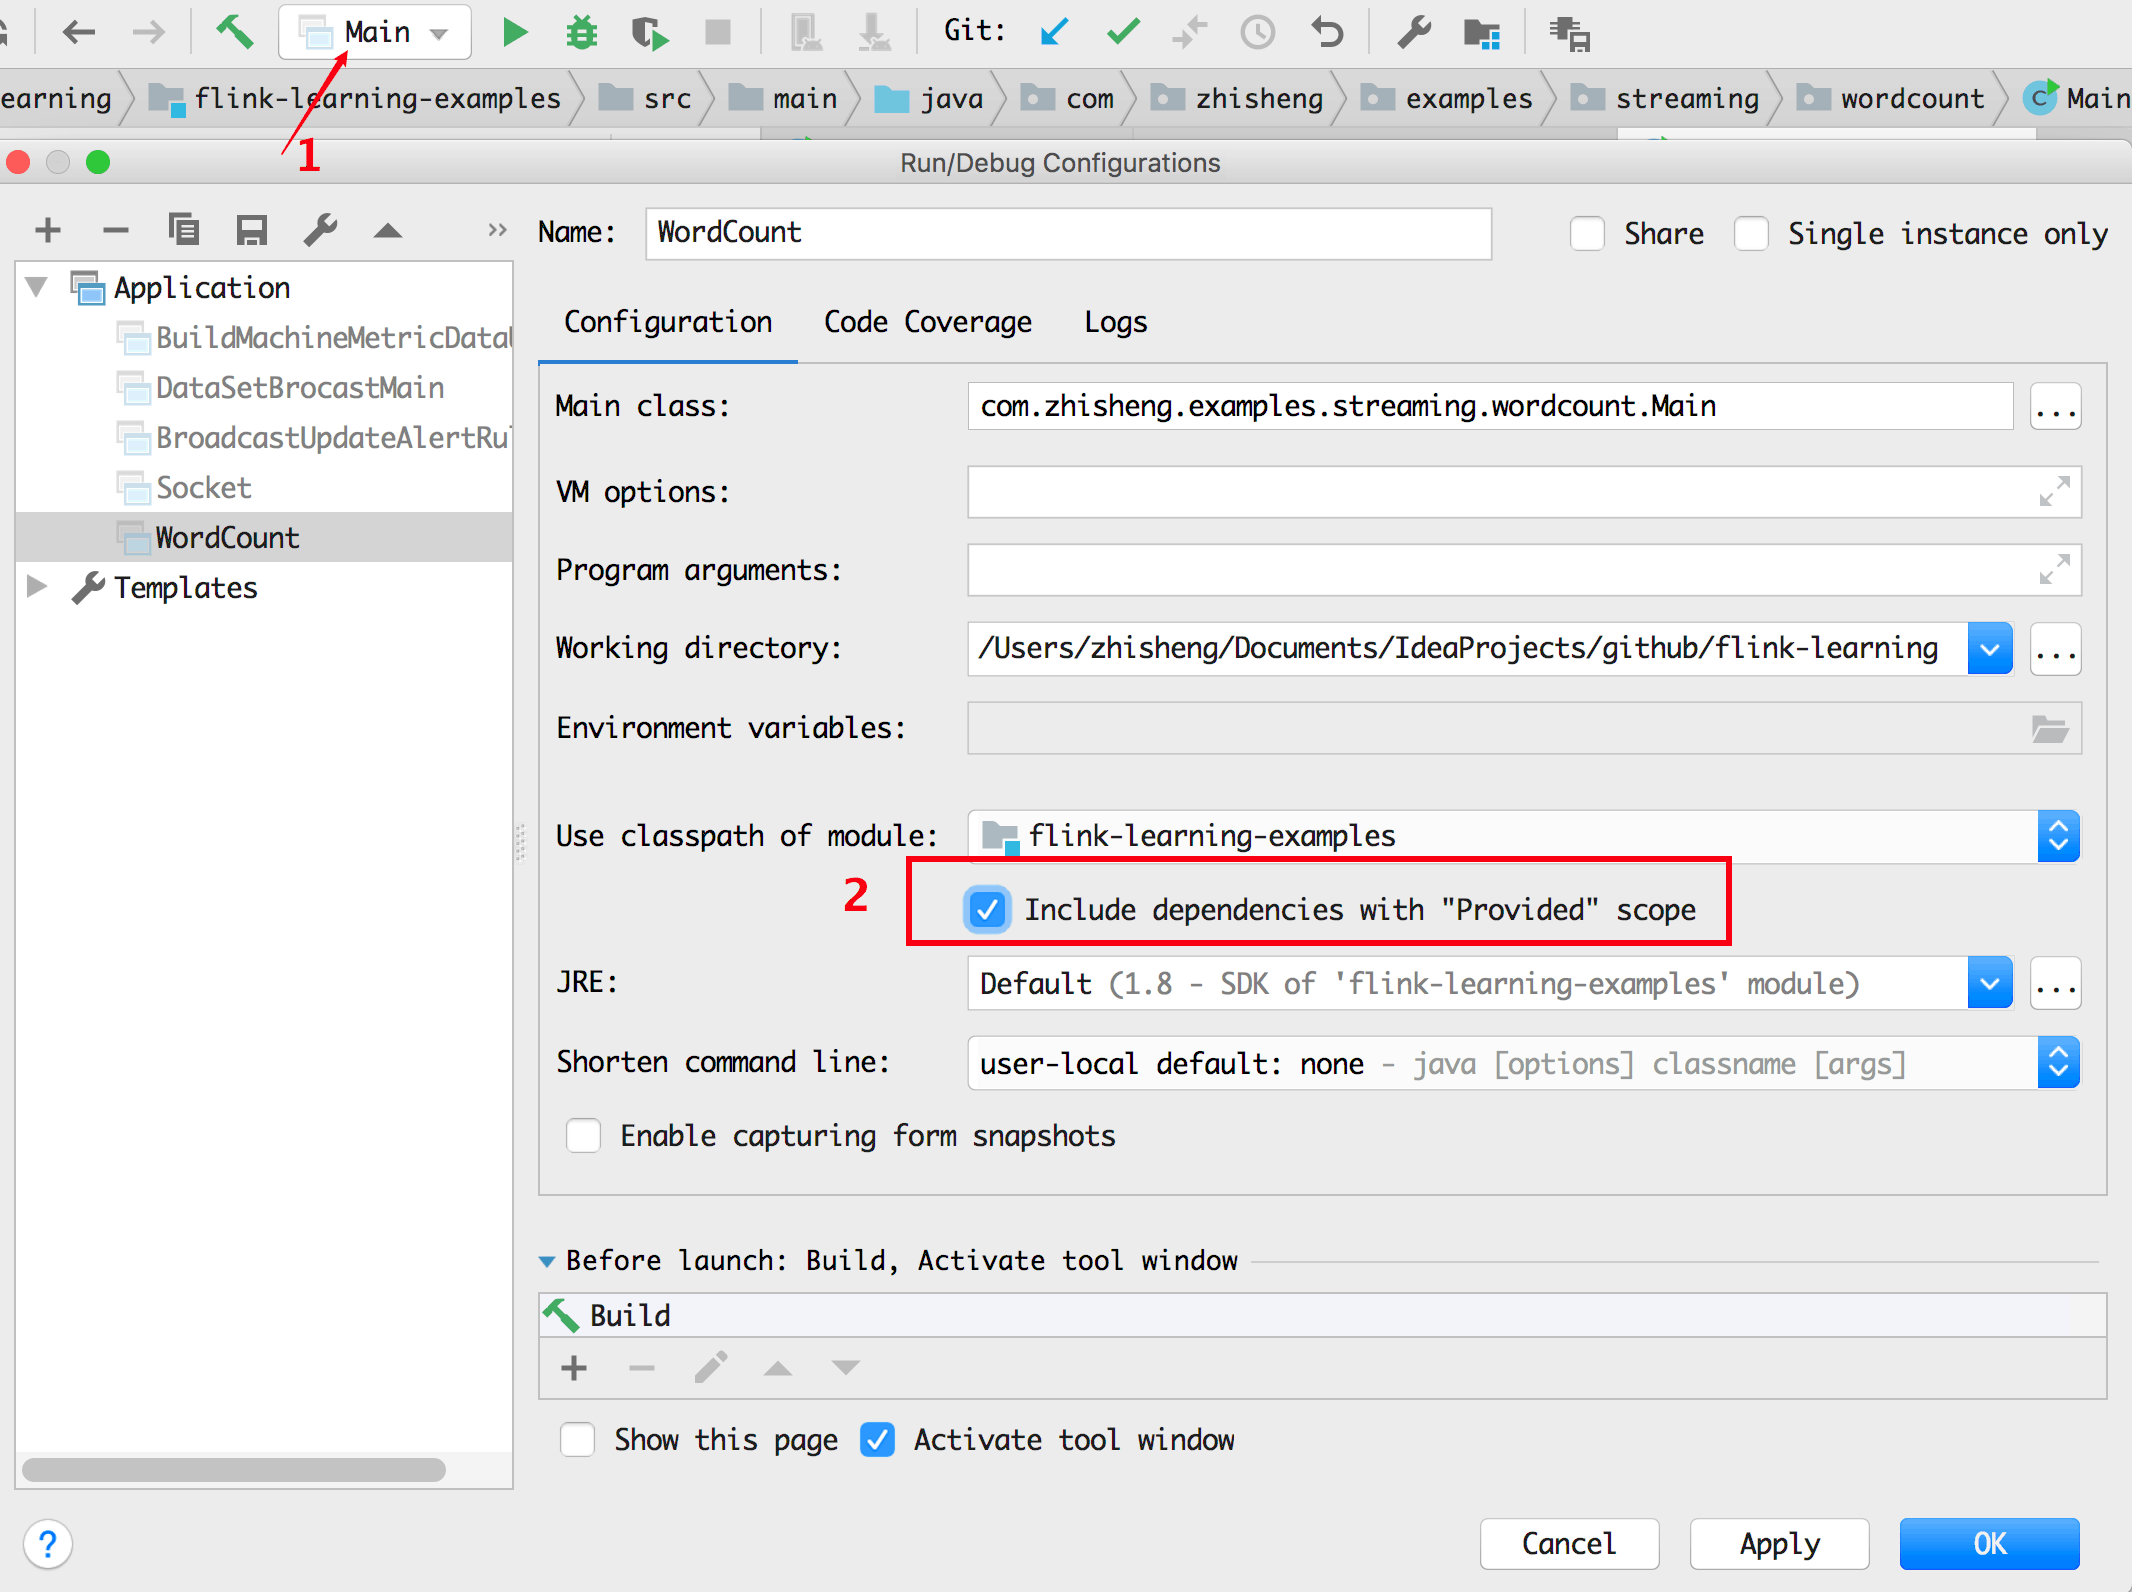Click Cancel to discard configuration changes
The height and width of the screenshot is (1592, 2132).
tap(1568, 1542)
